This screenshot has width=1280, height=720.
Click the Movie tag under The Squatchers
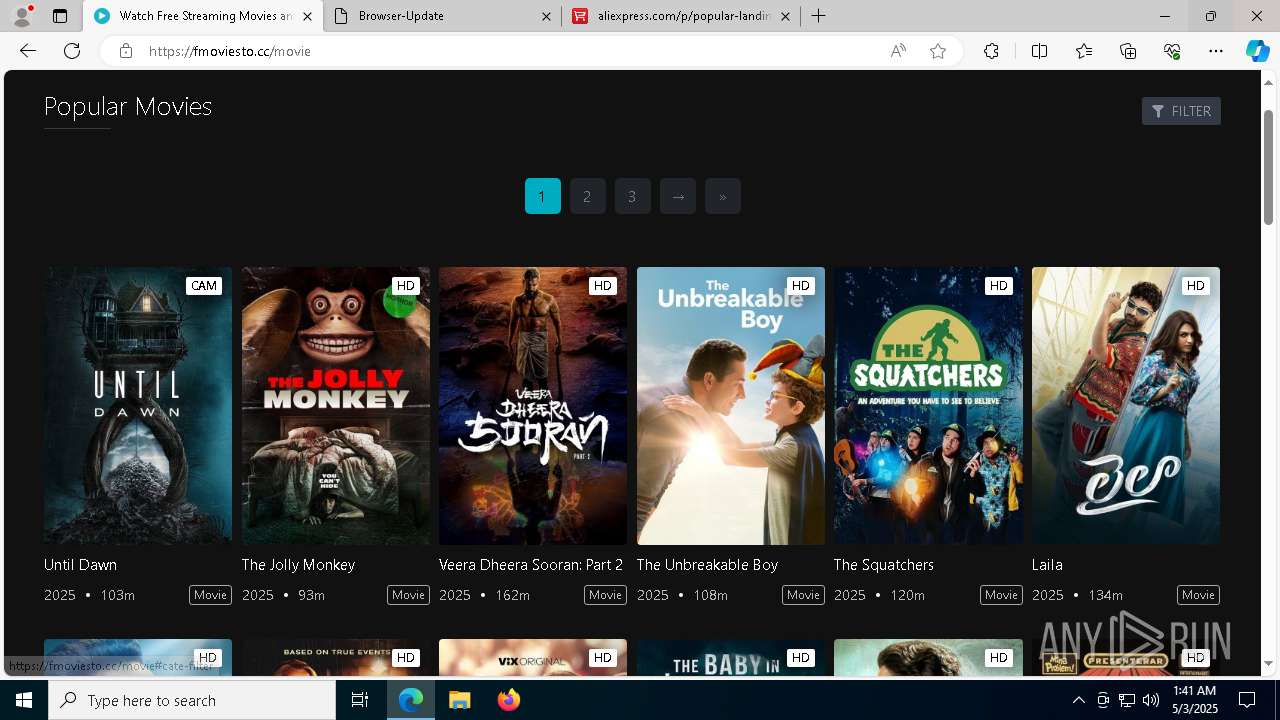[1001, 595]
